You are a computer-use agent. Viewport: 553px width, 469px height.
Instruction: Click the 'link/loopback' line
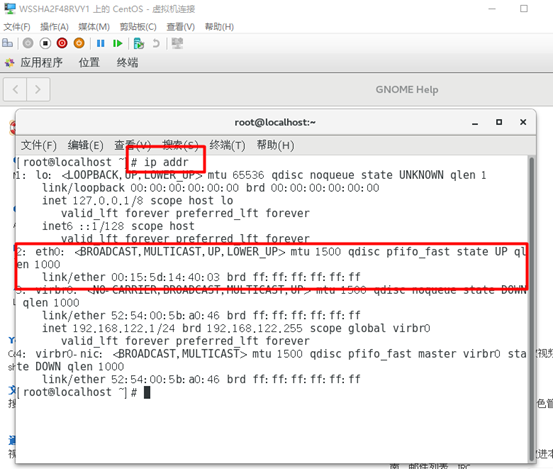(211, 188)
